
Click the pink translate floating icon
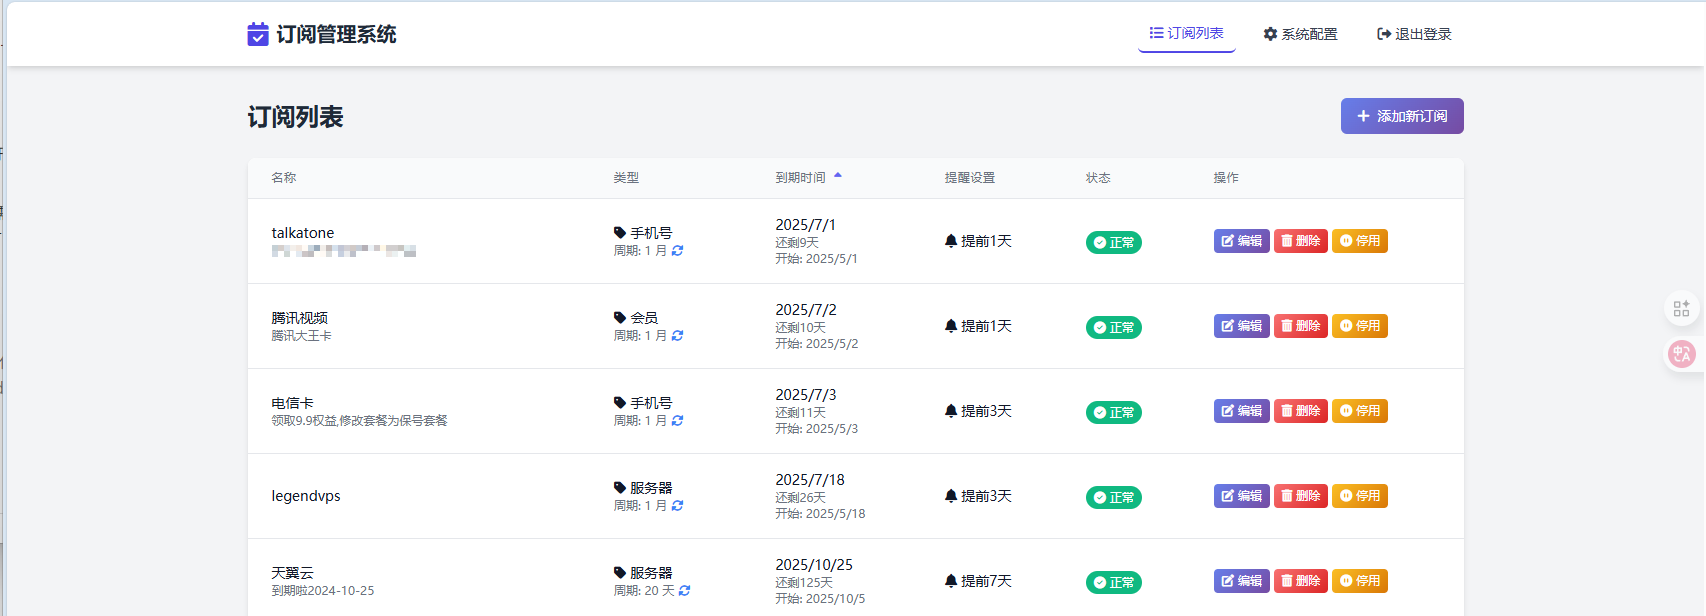(1681, 354)
